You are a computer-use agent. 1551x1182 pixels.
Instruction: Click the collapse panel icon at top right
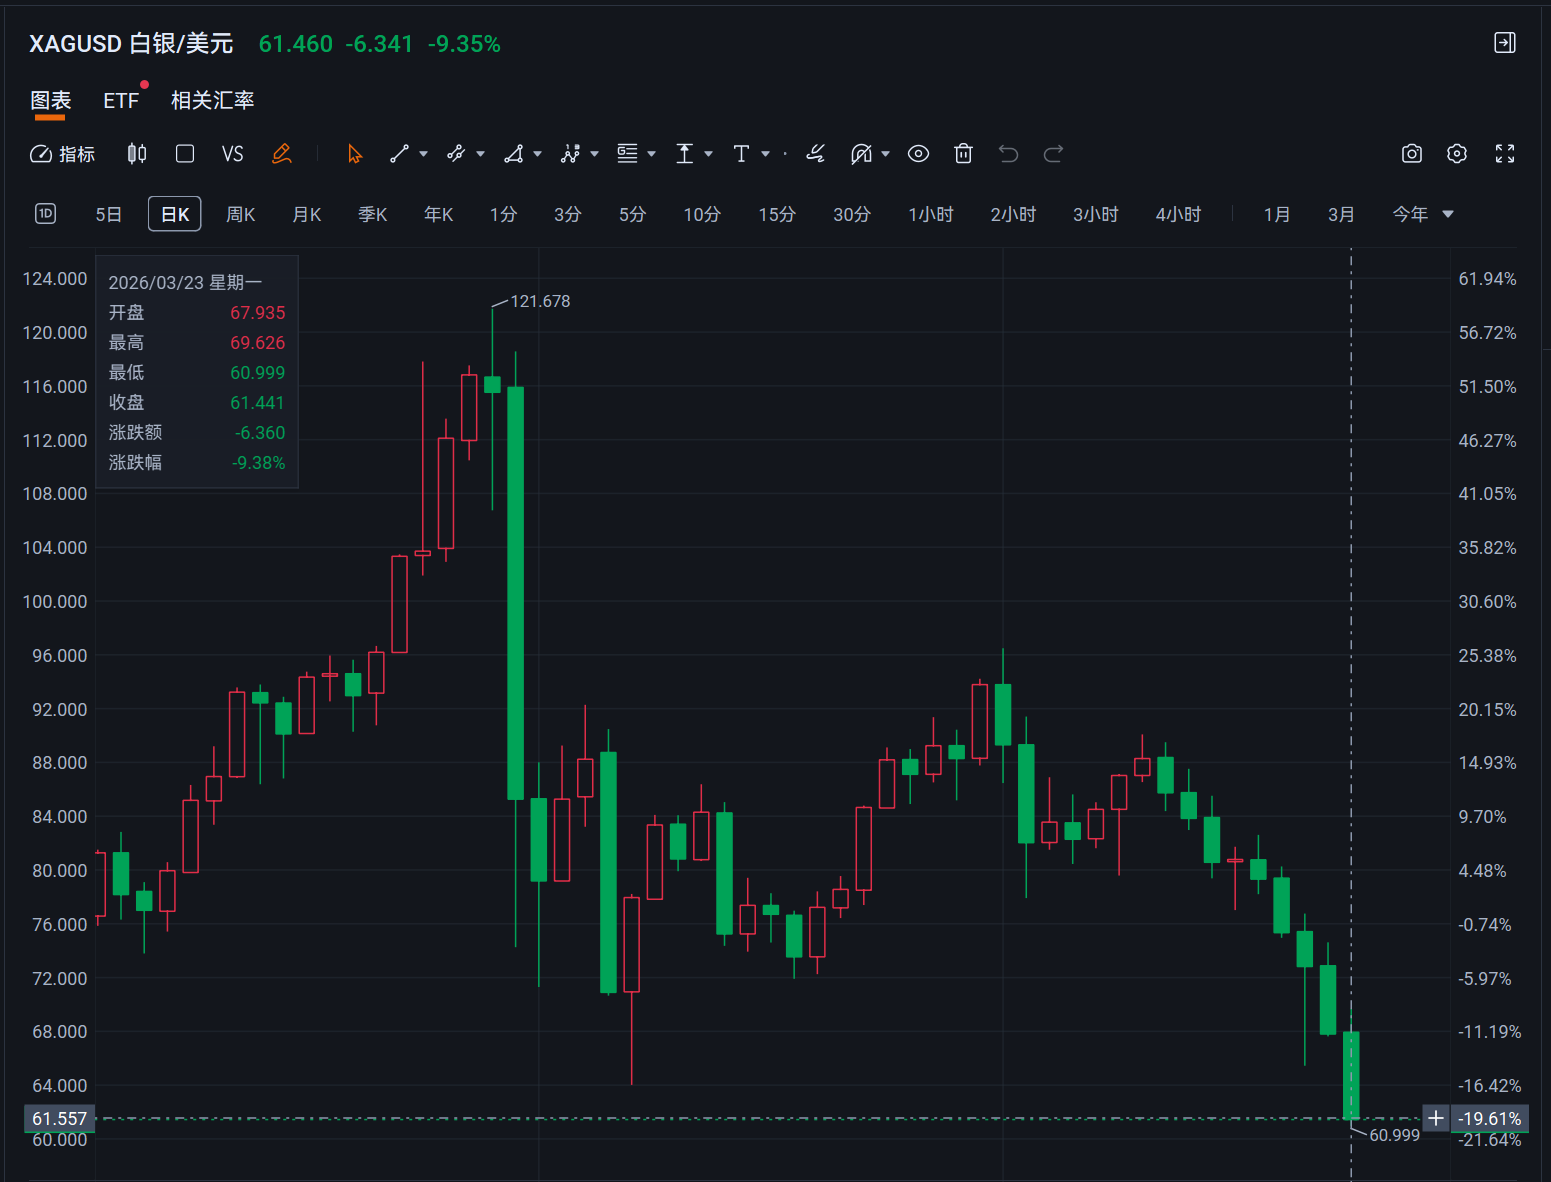(x=1504, y=43)
